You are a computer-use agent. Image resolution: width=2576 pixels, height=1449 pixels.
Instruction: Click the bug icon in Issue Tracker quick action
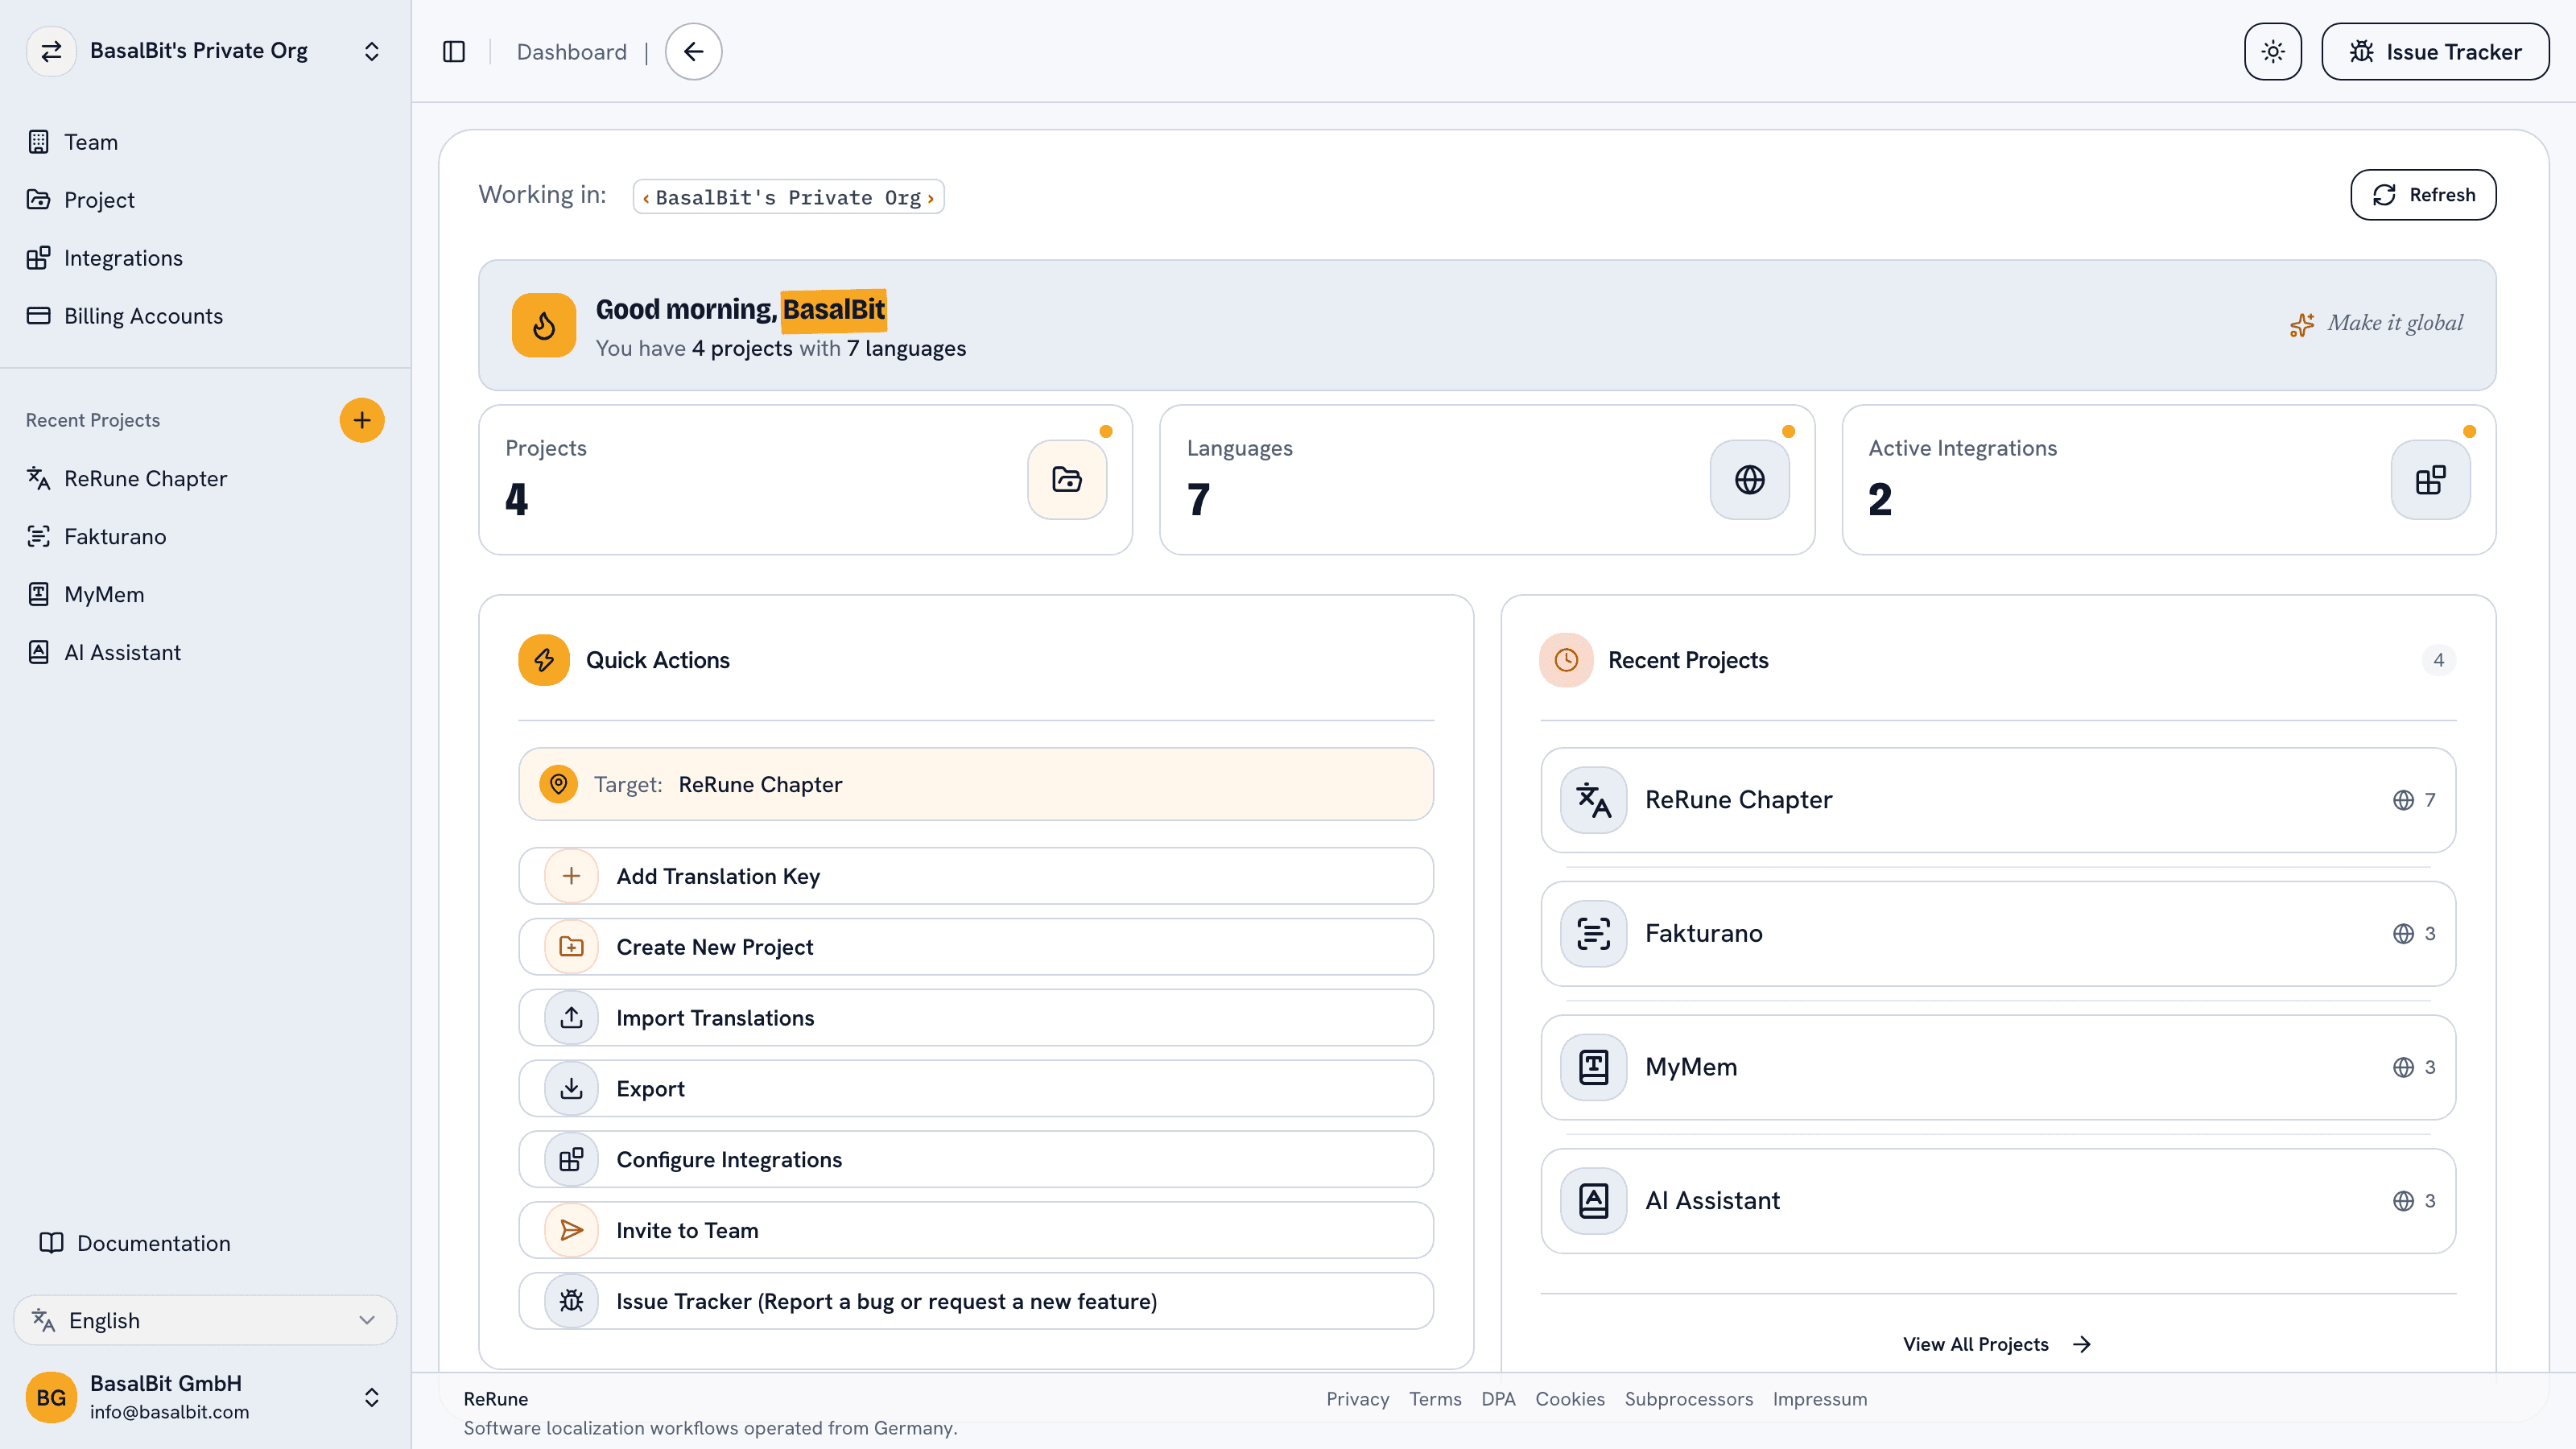coord(571,1301)
